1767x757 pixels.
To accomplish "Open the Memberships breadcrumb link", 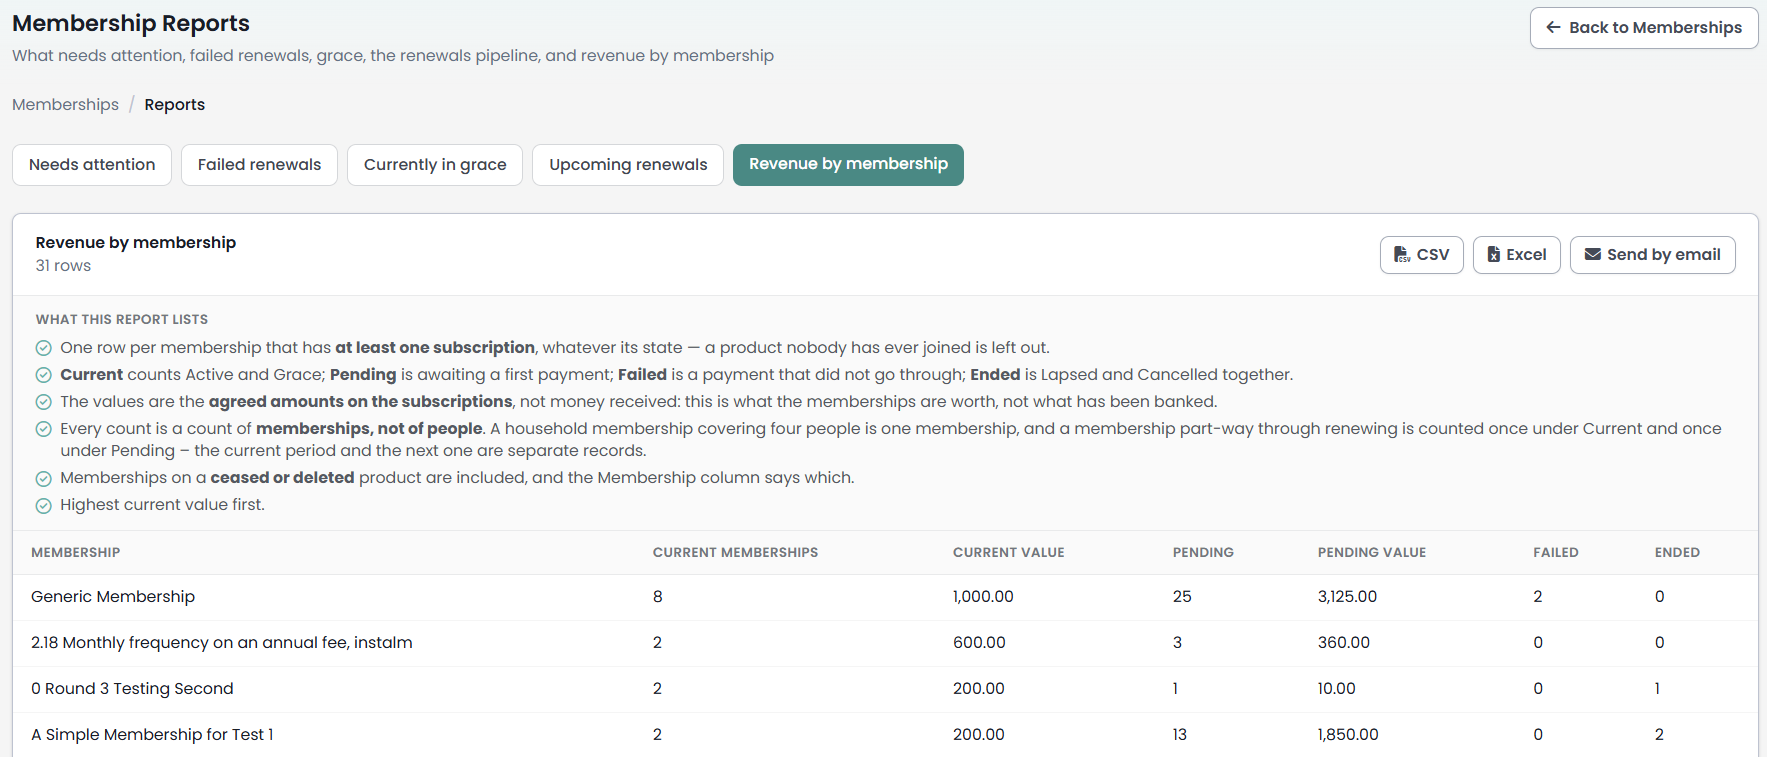I will point(65,105).
